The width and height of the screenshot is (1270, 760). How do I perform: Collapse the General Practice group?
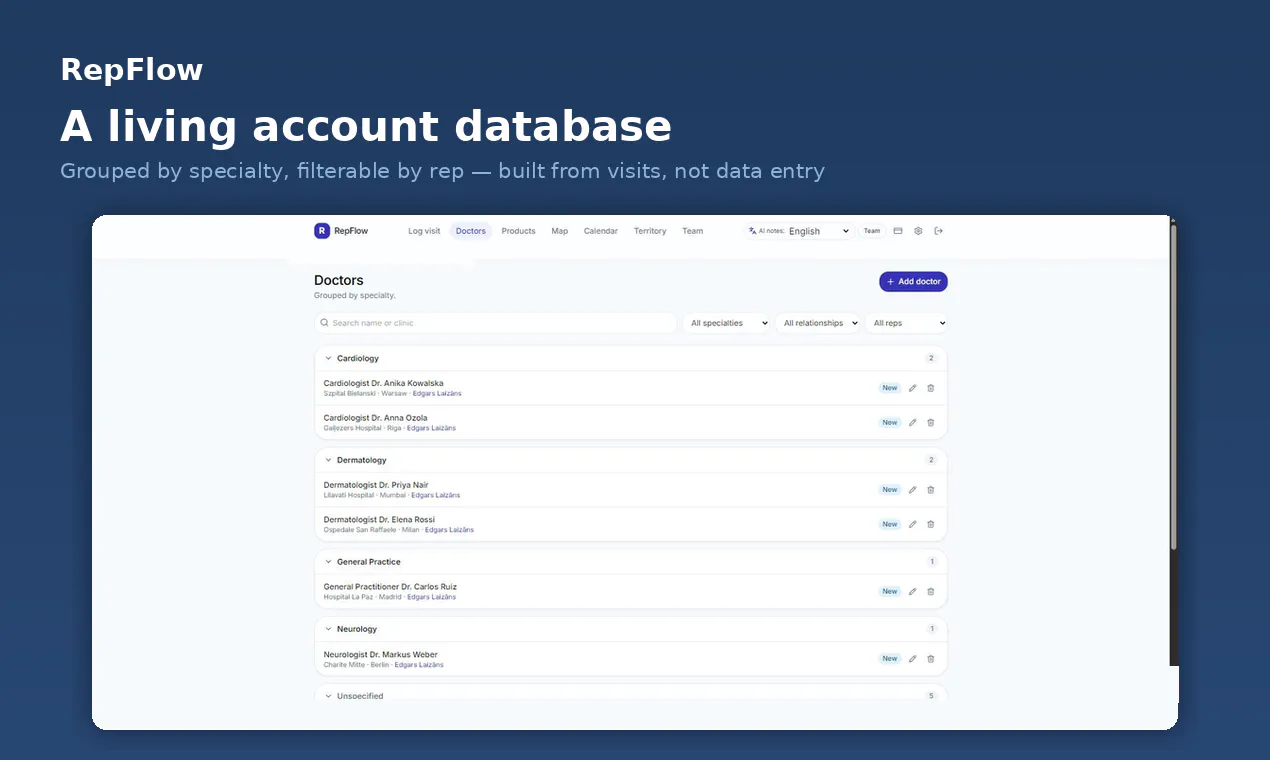(x=328, y=562)
